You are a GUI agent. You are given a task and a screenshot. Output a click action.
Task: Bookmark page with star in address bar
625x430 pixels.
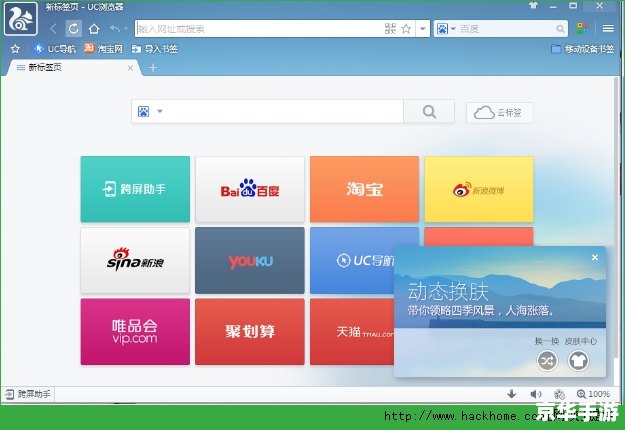(x=406, y=29)
